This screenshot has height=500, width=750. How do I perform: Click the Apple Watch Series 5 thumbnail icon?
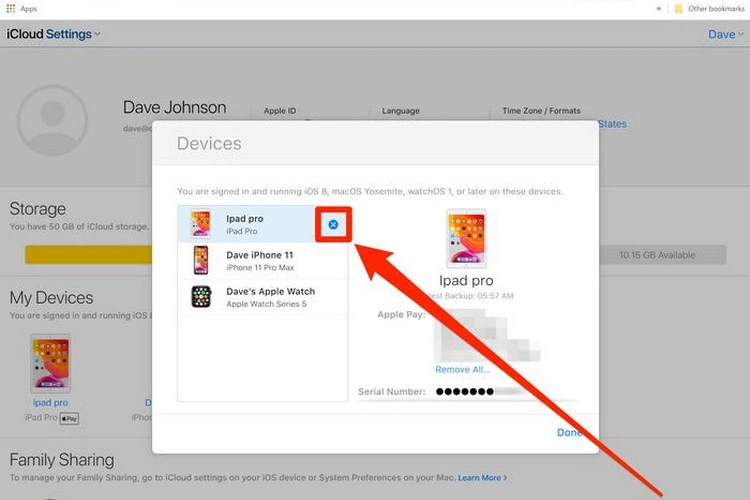(201, 297)
